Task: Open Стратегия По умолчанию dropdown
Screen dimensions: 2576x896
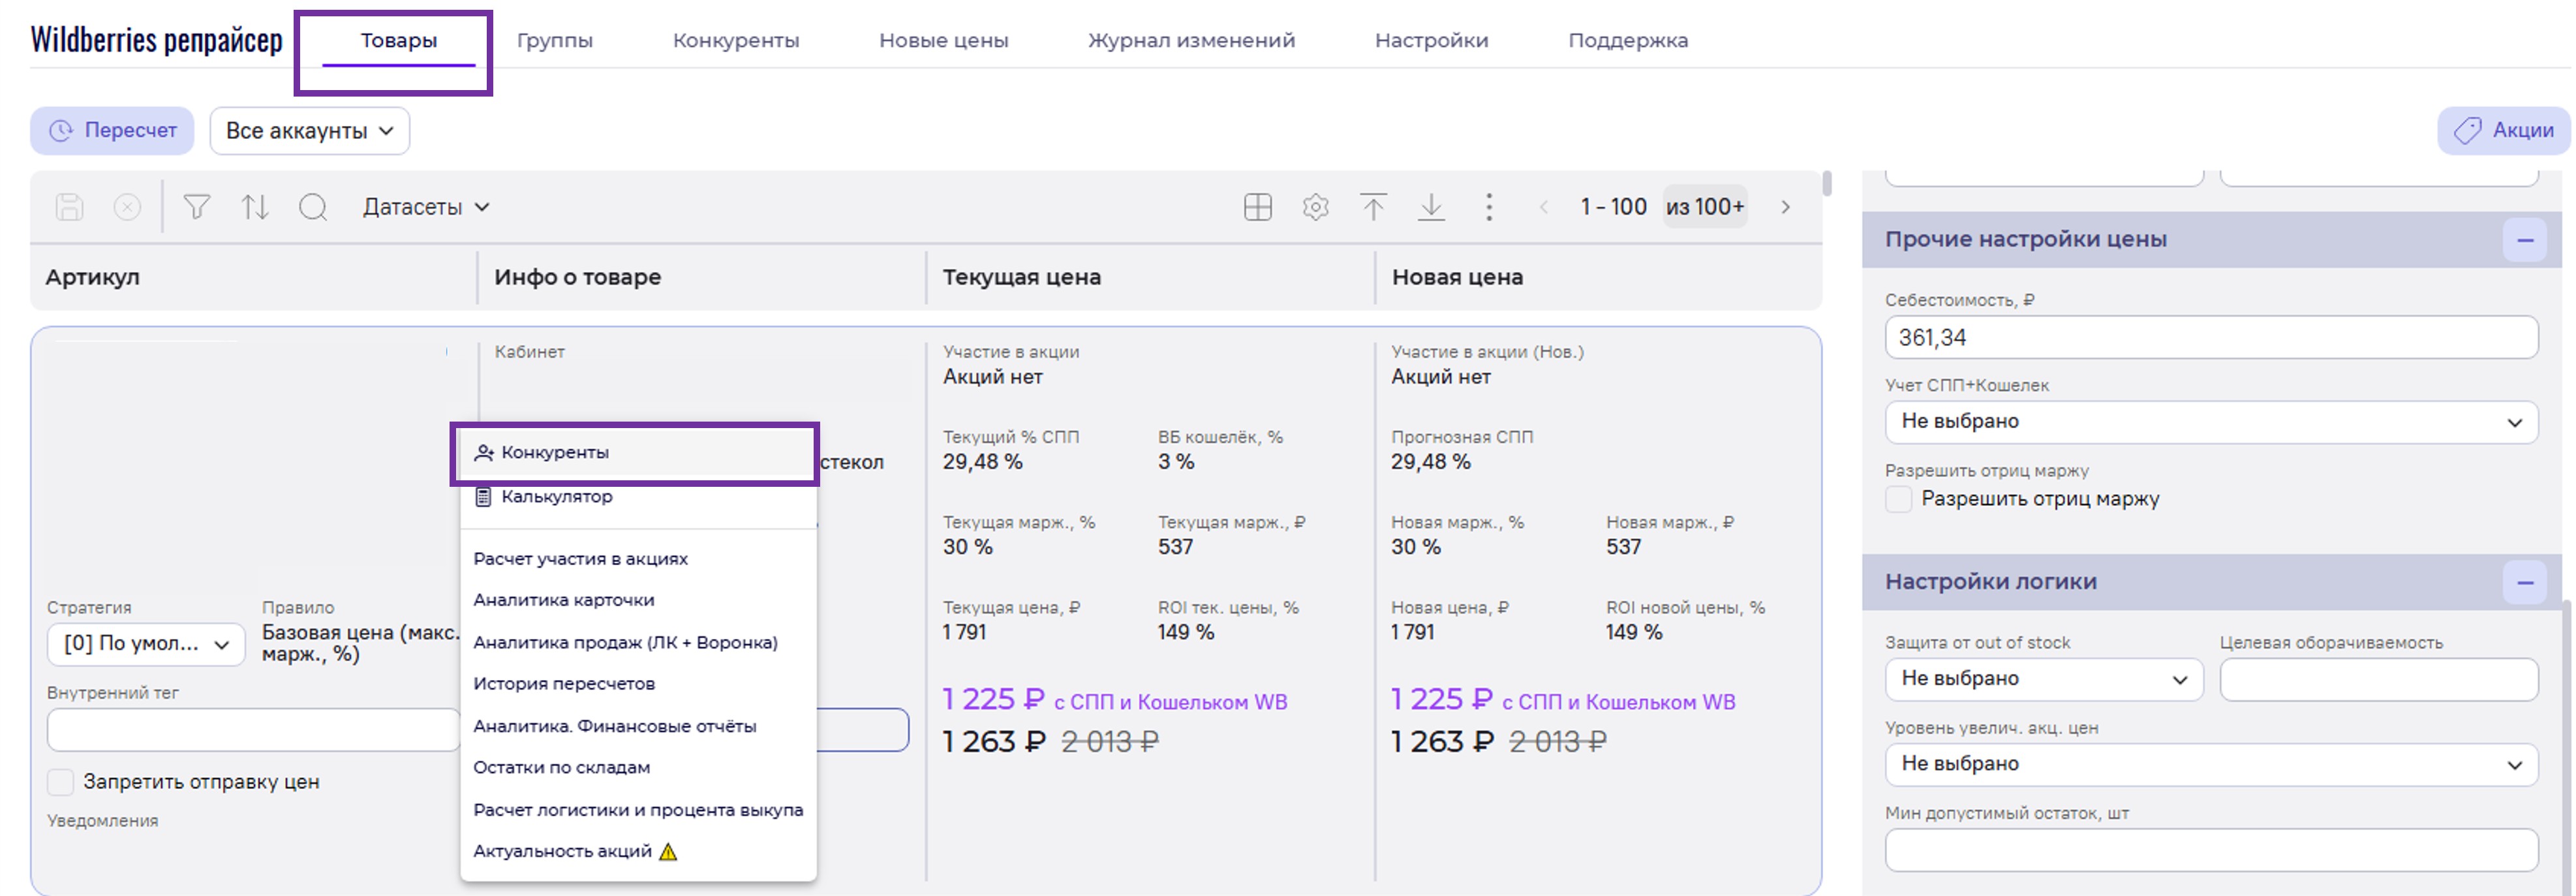Action: point(146,644)
